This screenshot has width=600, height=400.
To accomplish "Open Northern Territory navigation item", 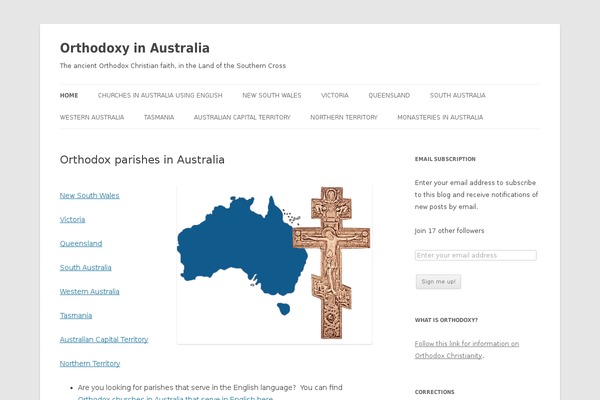I will [344, 117].
